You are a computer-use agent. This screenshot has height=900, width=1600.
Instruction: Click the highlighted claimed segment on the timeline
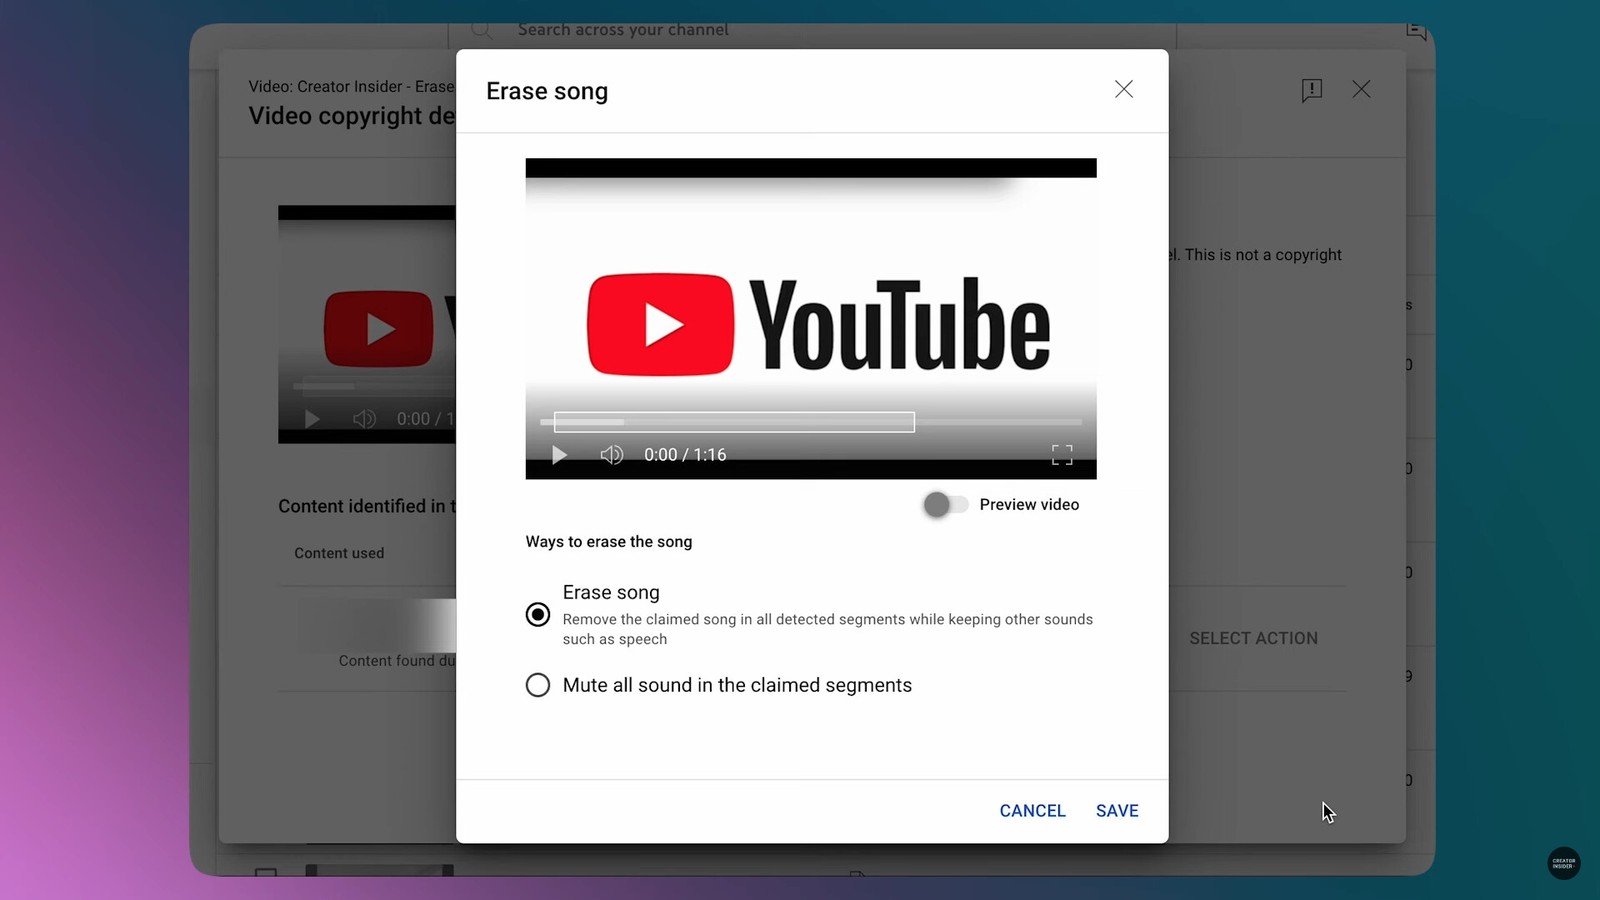point(734,422)
